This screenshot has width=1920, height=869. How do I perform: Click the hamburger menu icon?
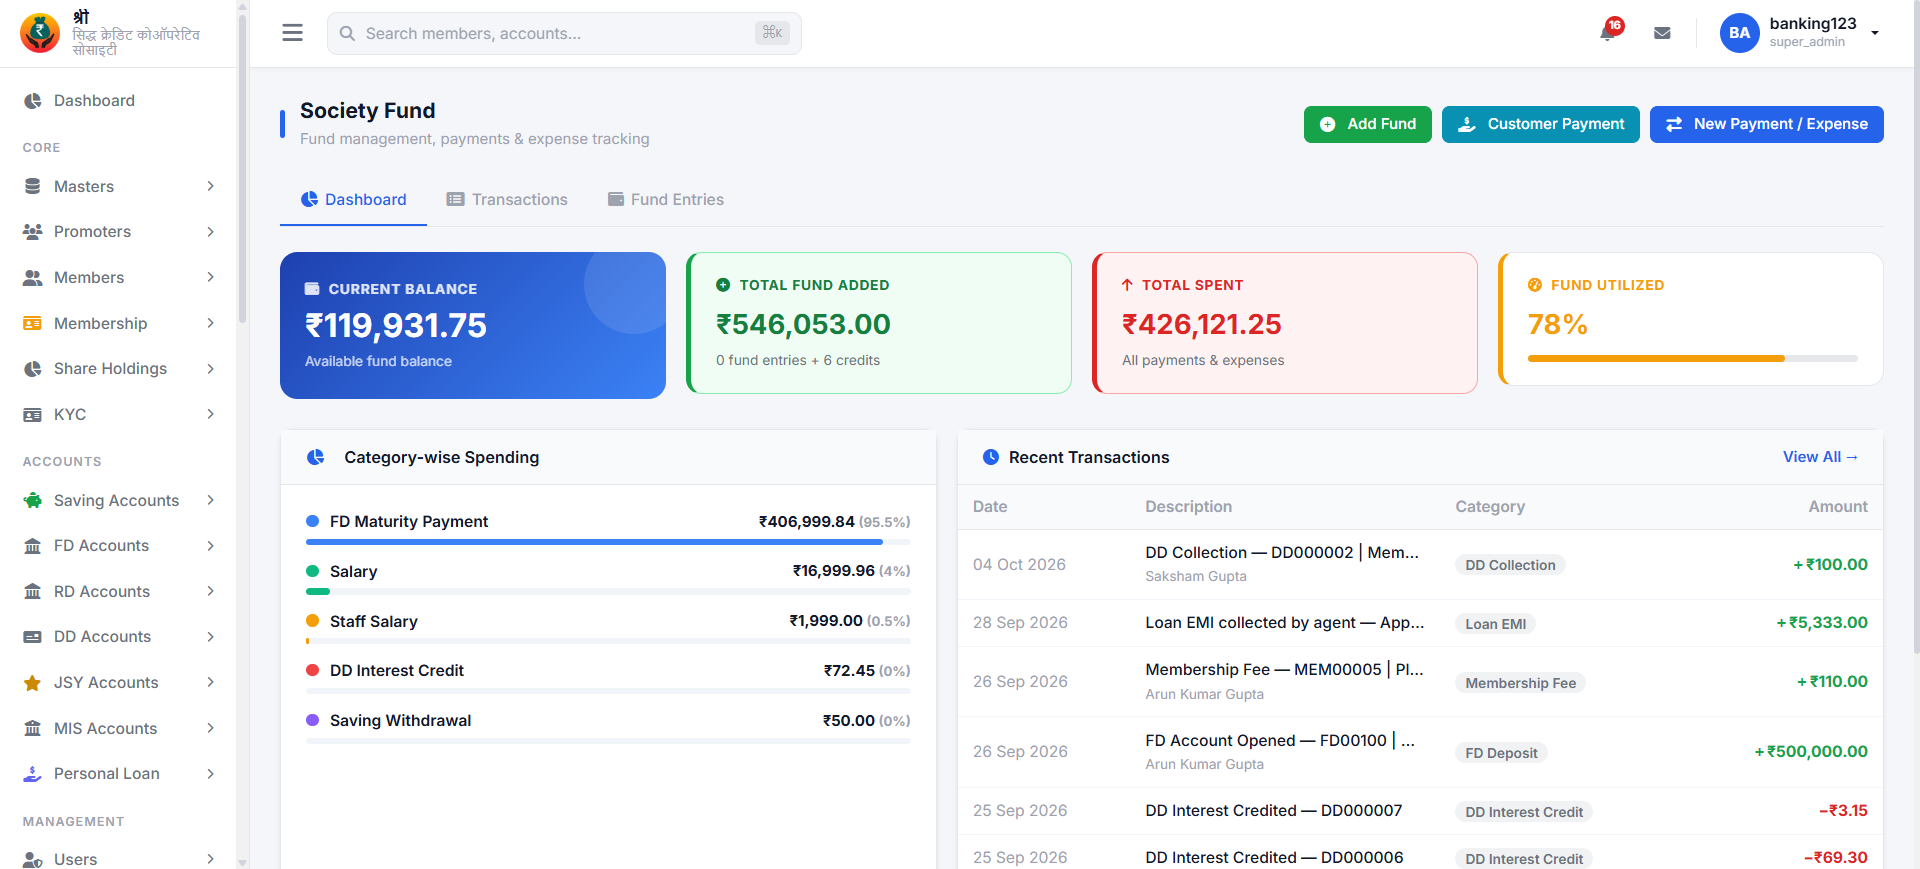point(292,33)
